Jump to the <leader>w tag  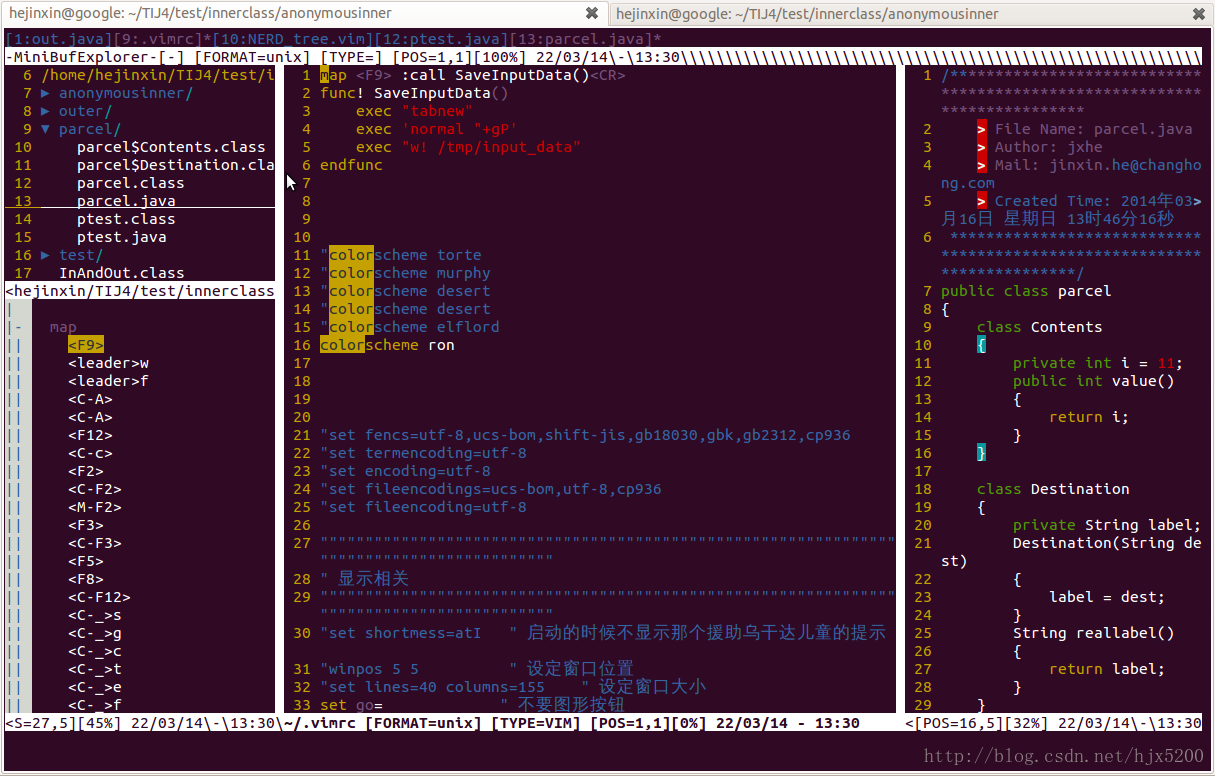pyautogui.click(x=108, y=363)
